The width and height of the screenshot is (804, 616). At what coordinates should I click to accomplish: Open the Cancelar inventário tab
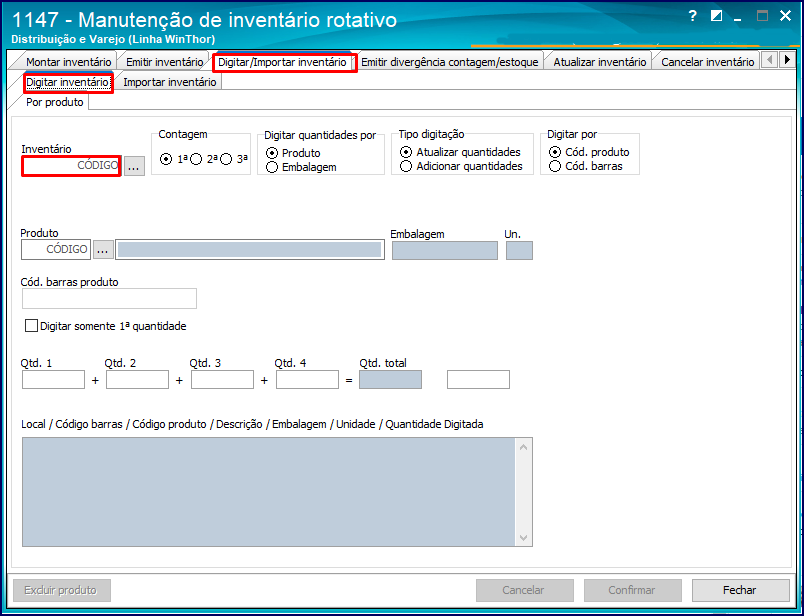[x=707, y=62]
